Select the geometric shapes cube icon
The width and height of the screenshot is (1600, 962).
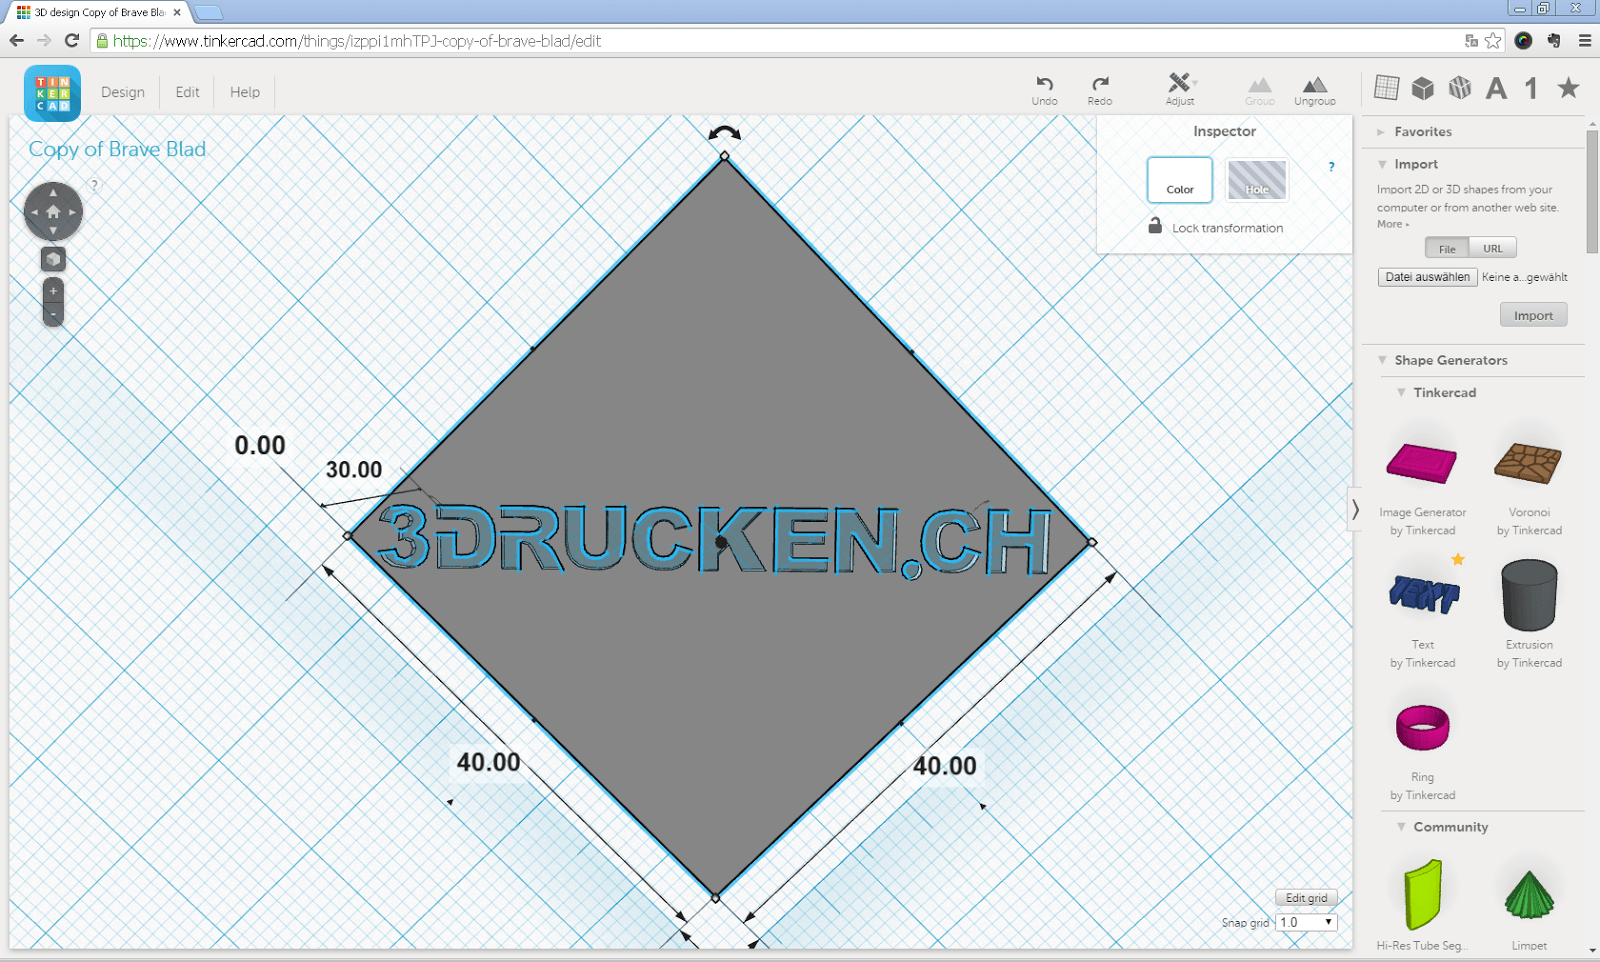pyautogui.click(x=1424, y=88)
